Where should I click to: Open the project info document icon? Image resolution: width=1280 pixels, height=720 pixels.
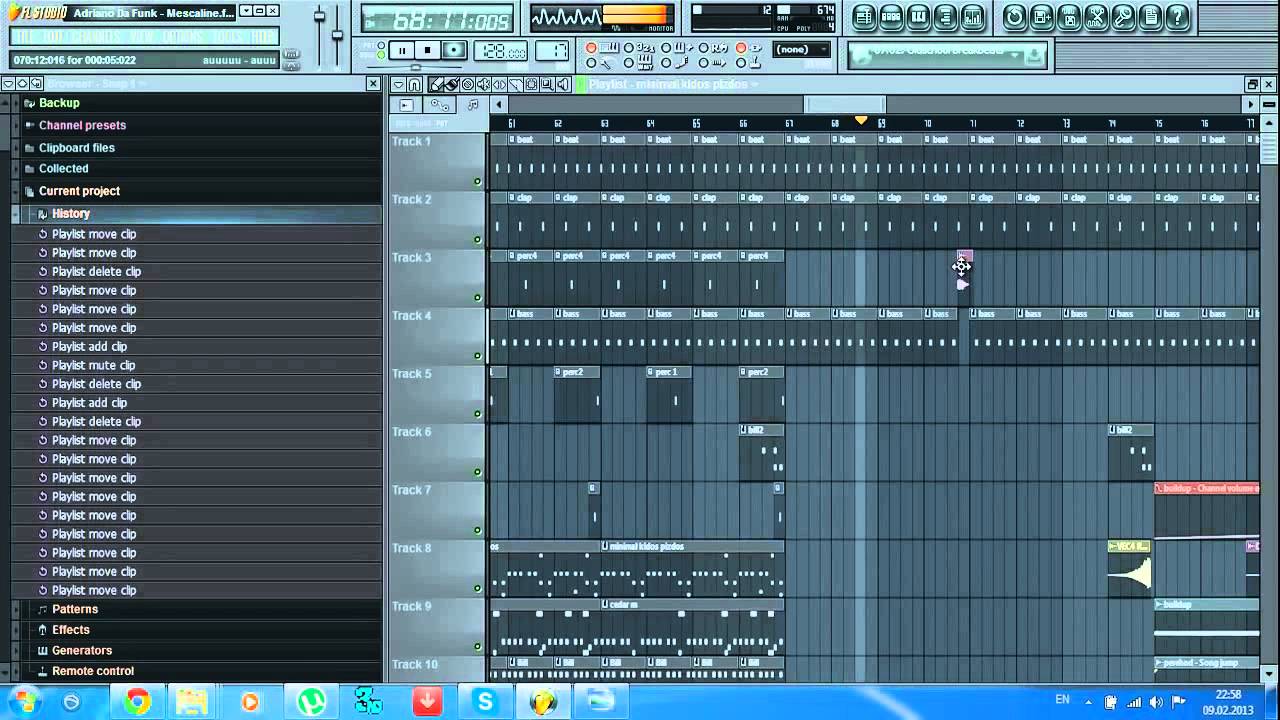pyautogui.click(x=1151, y=17)
